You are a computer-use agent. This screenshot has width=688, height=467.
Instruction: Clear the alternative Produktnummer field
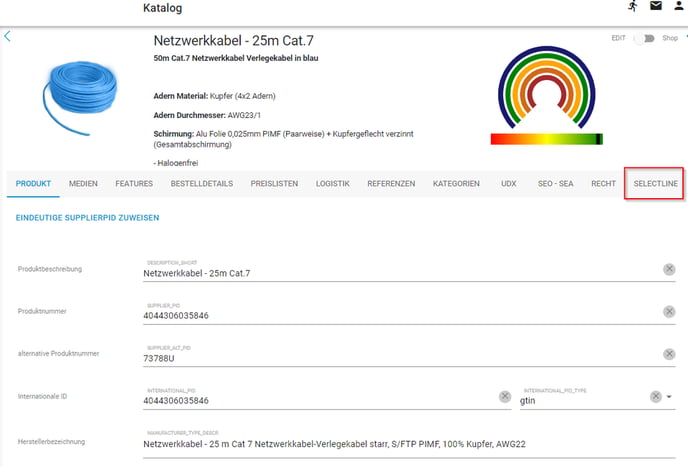click(x=669, y=354)
